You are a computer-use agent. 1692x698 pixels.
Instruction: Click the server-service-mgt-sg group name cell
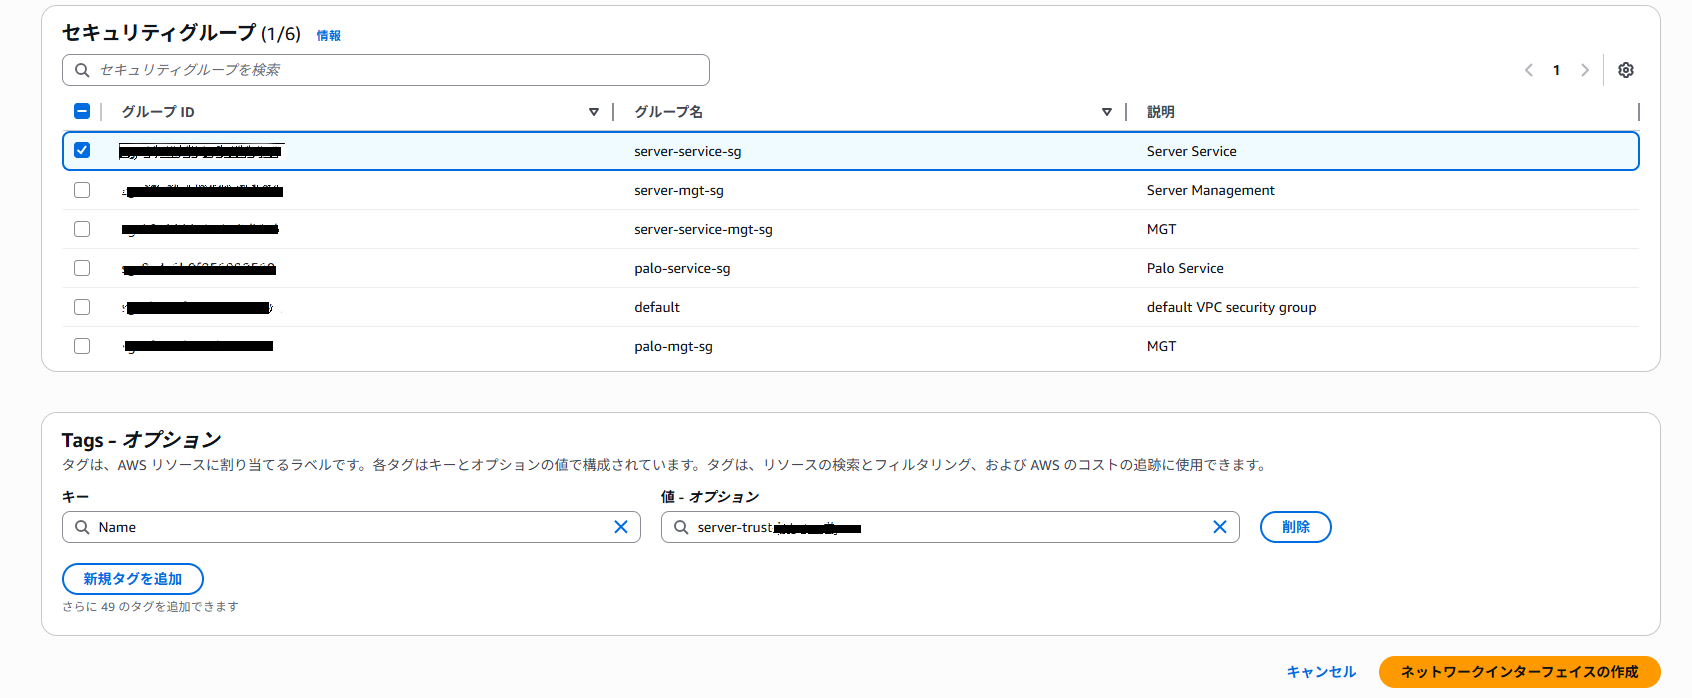coord(703,229)
